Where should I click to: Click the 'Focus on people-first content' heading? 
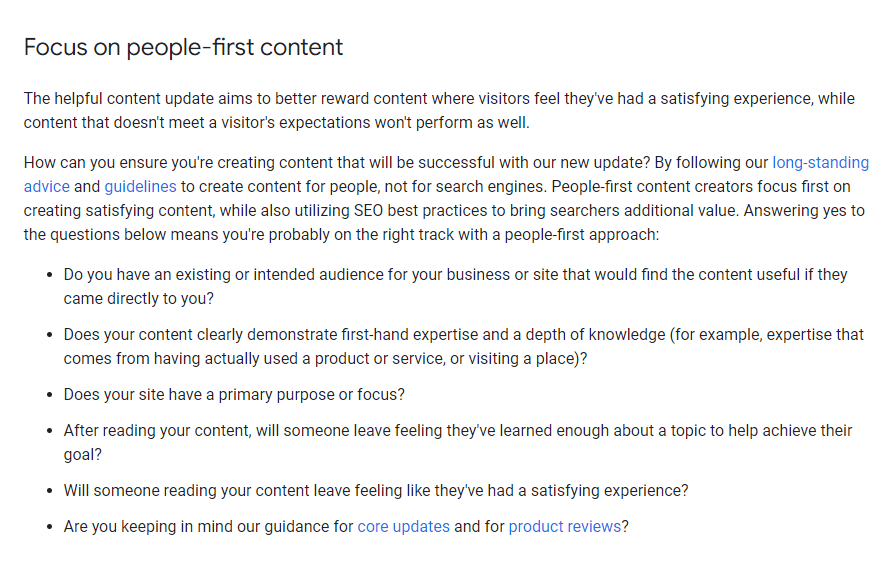pyautogui.click(x=183, y=47)
